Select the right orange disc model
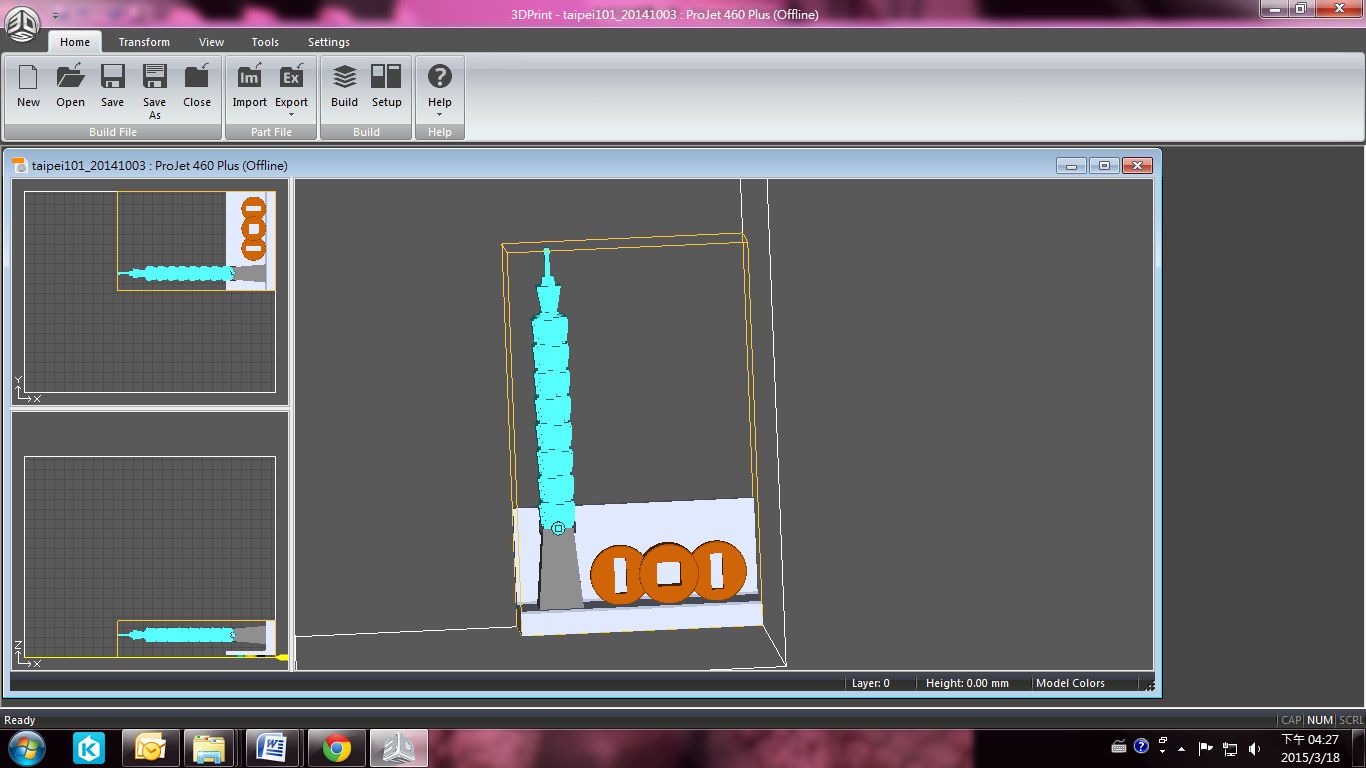 click(720, 571)
